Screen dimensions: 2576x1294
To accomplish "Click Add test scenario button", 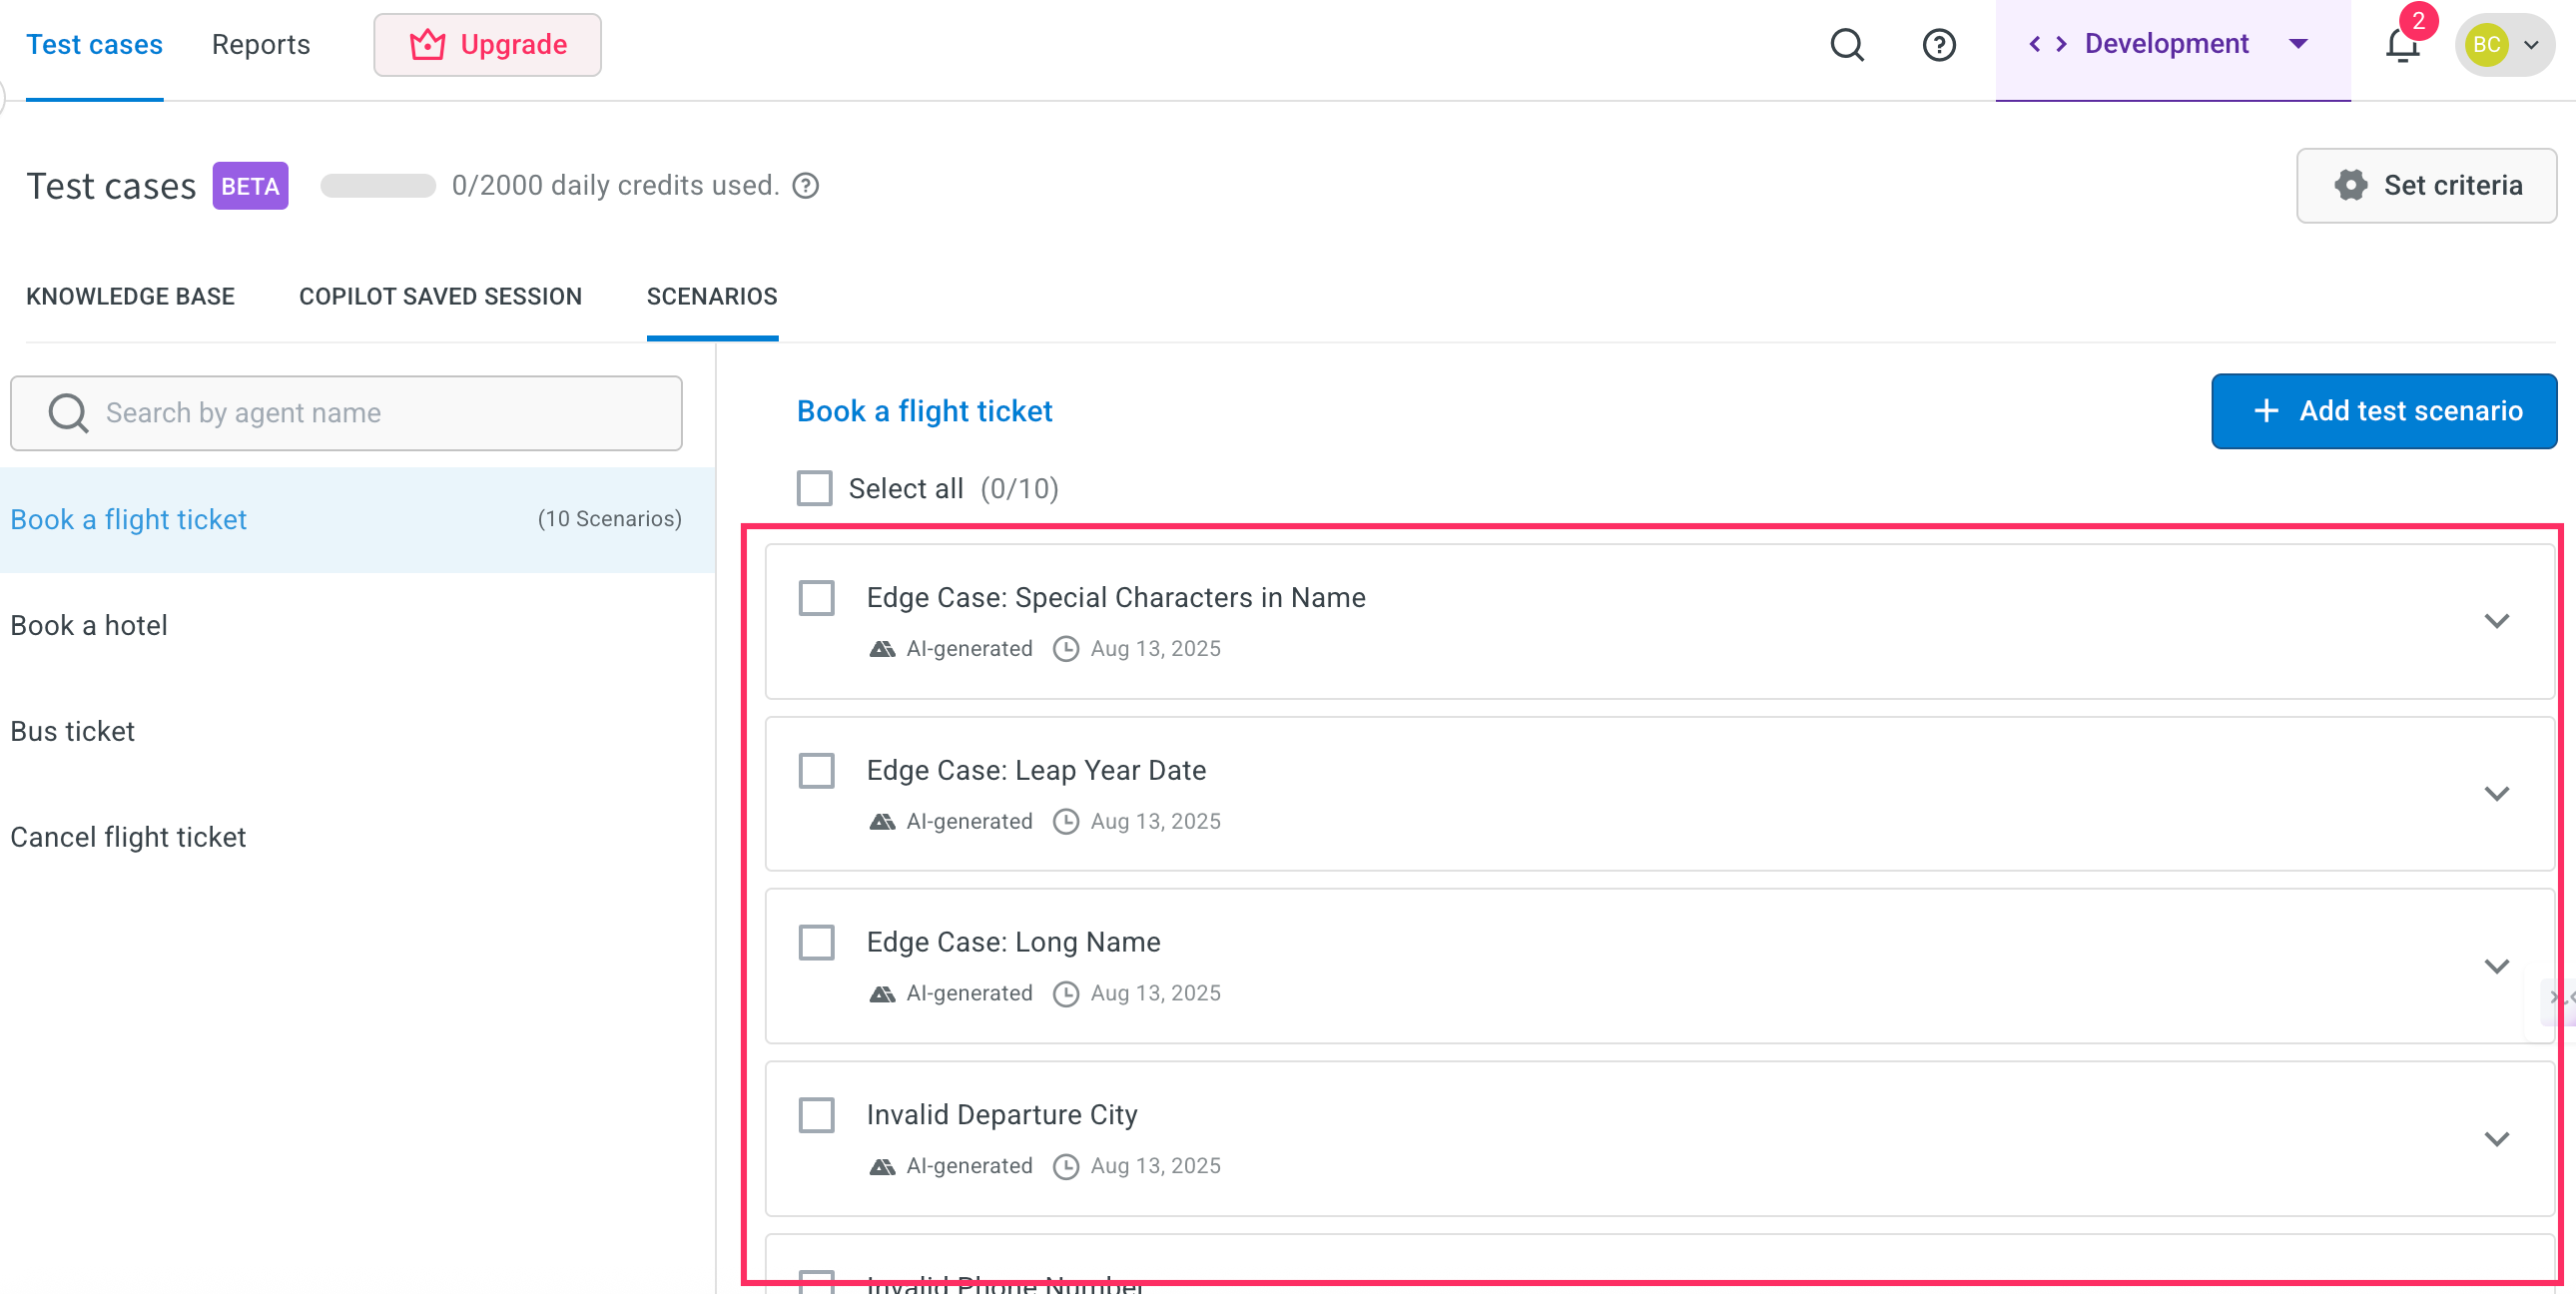I will tap(2383, 411).
